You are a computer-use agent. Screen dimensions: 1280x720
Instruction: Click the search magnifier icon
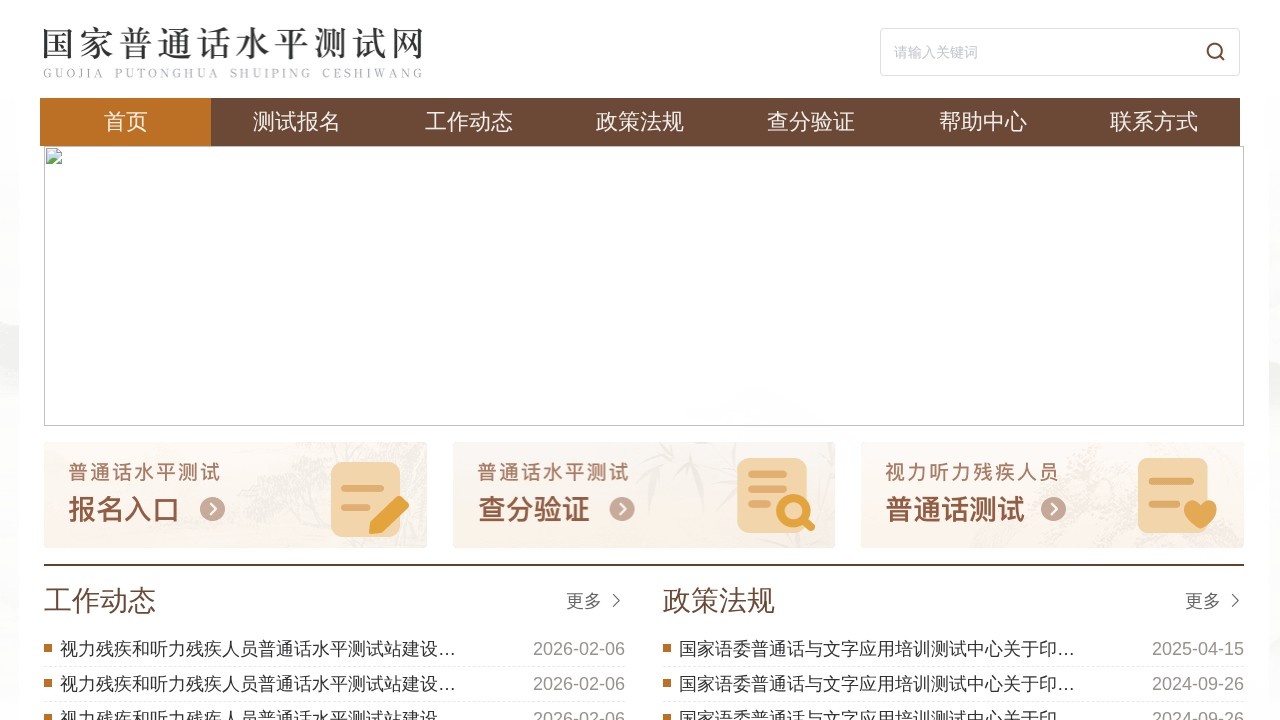click(1215, 51)
